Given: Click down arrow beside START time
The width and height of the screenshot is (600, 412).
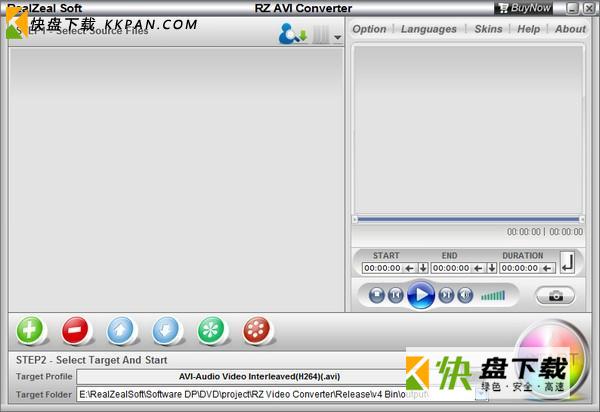Looking at the screenshot, I should (x=423, y=268).
